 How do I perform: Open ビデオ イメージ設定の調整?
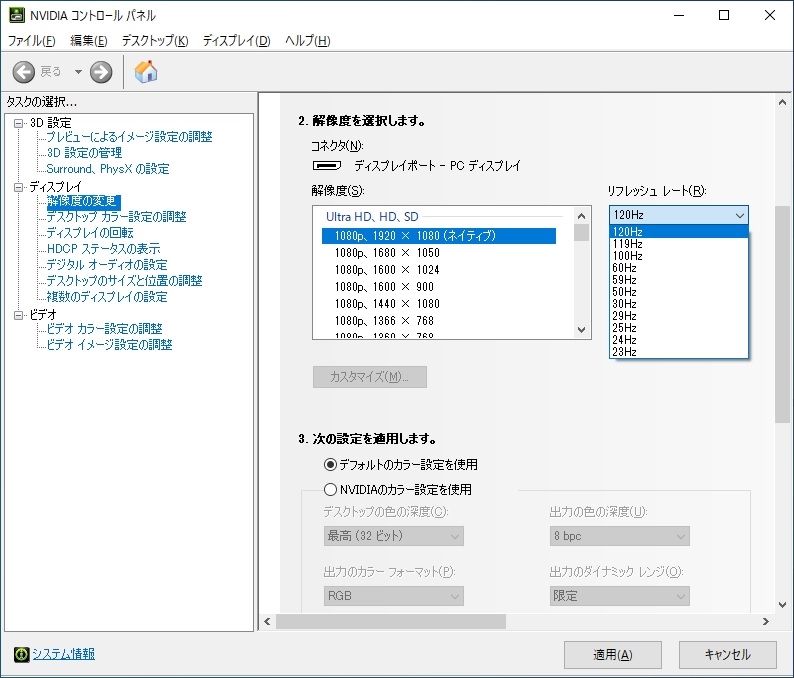point(109,345)
